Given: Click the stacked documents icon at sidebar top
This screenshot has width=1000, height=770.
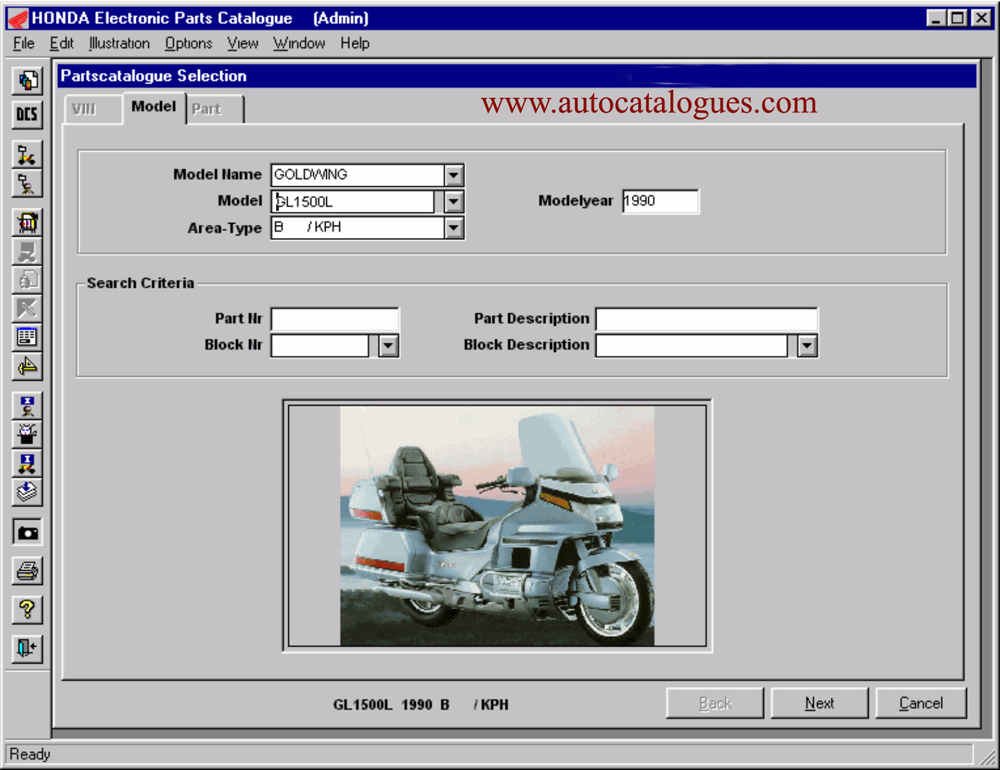Looking at the screenshot, I should point(27,80).
